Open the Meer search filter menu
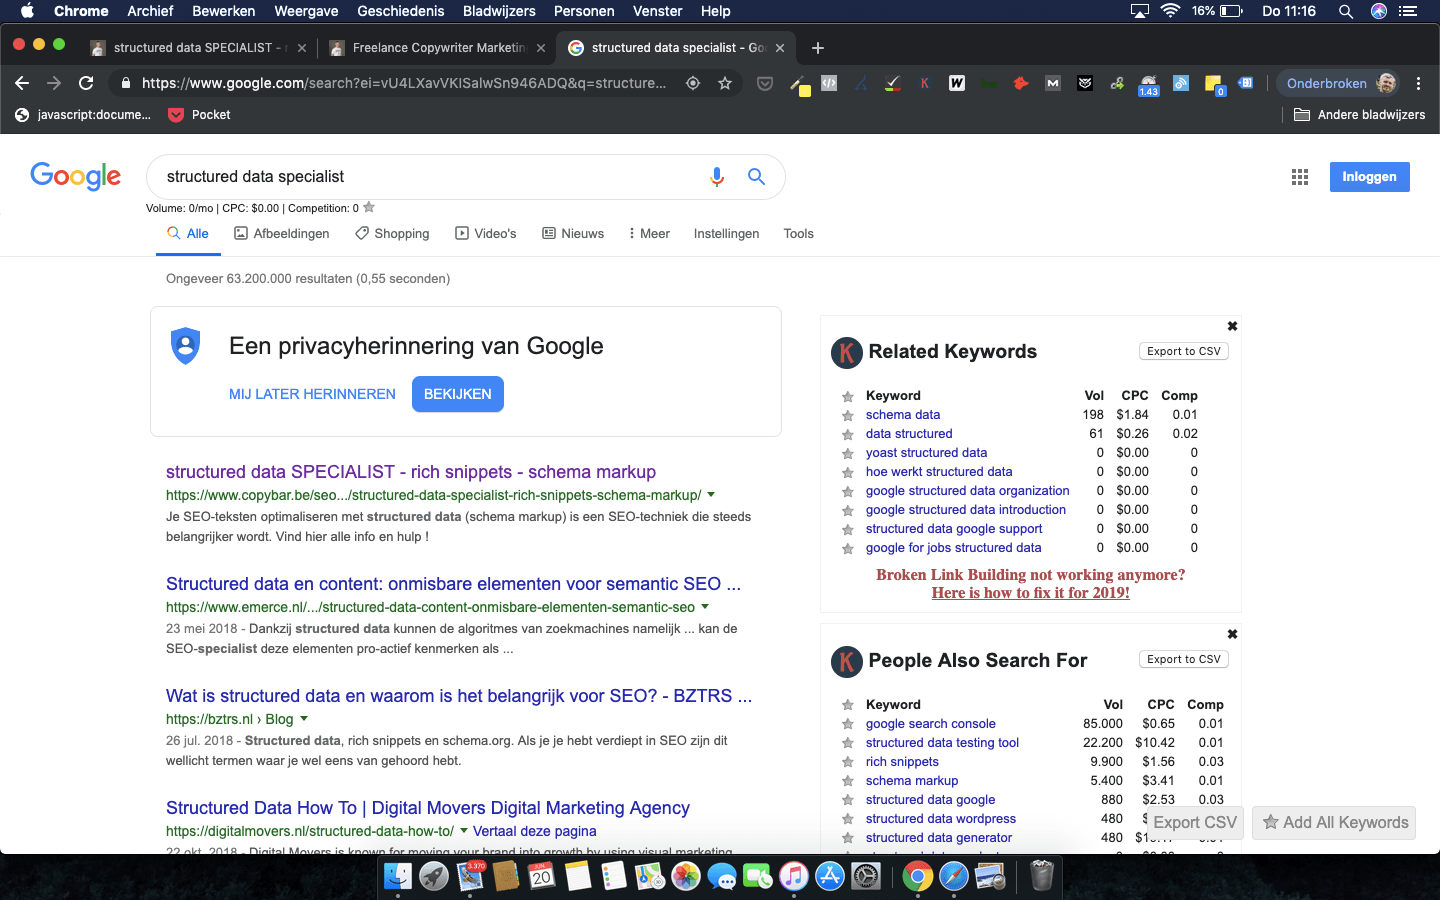This screenshot has width=1440, height=900. pyautogui.click(x=649, y=233)
